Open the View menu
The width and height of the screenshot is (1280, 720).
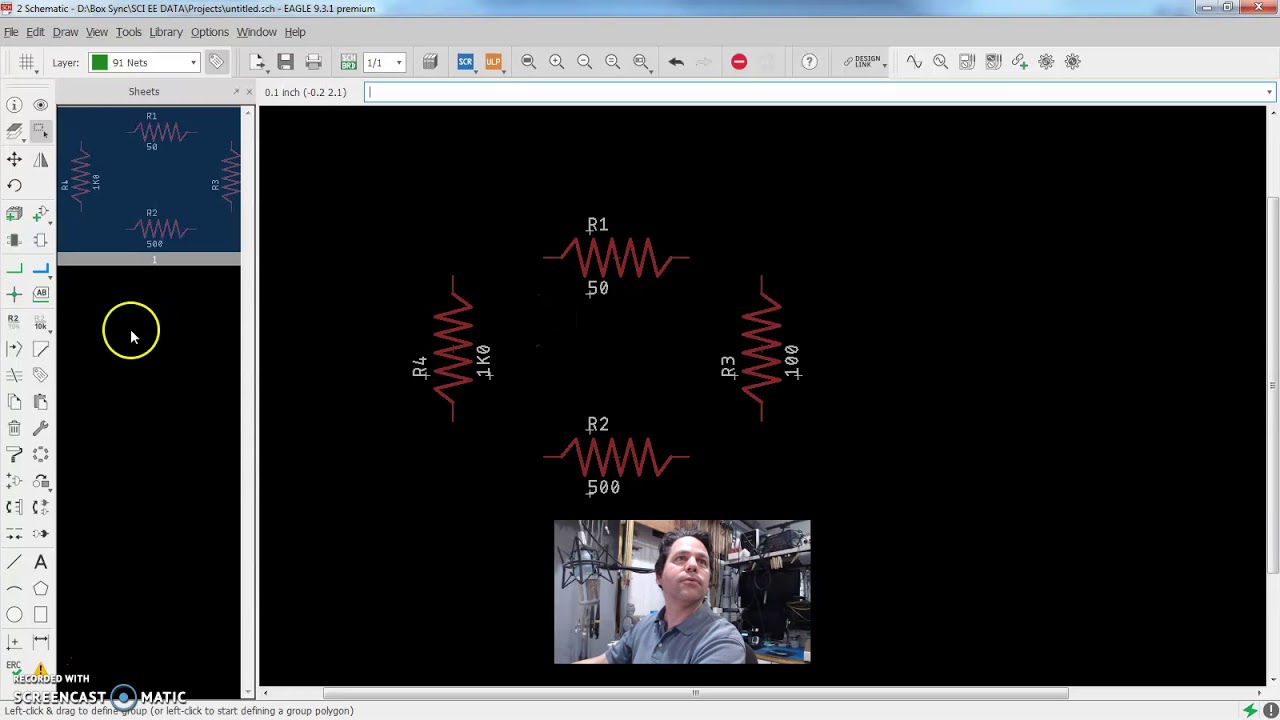97,32
